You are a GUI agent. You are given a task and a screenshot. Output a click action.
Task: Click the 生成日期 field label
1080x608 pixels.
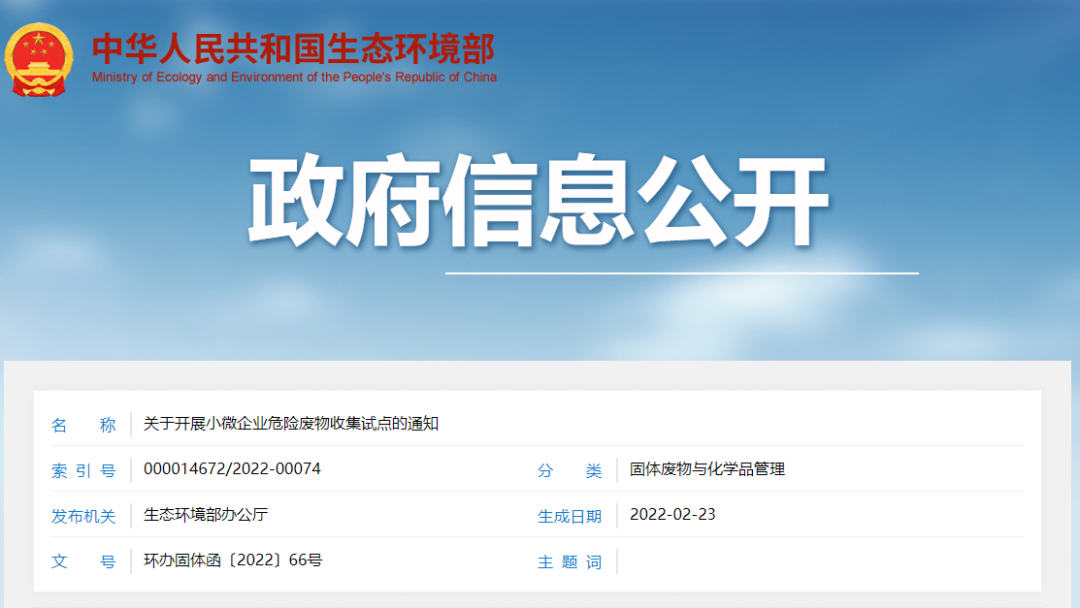(570, 517)
